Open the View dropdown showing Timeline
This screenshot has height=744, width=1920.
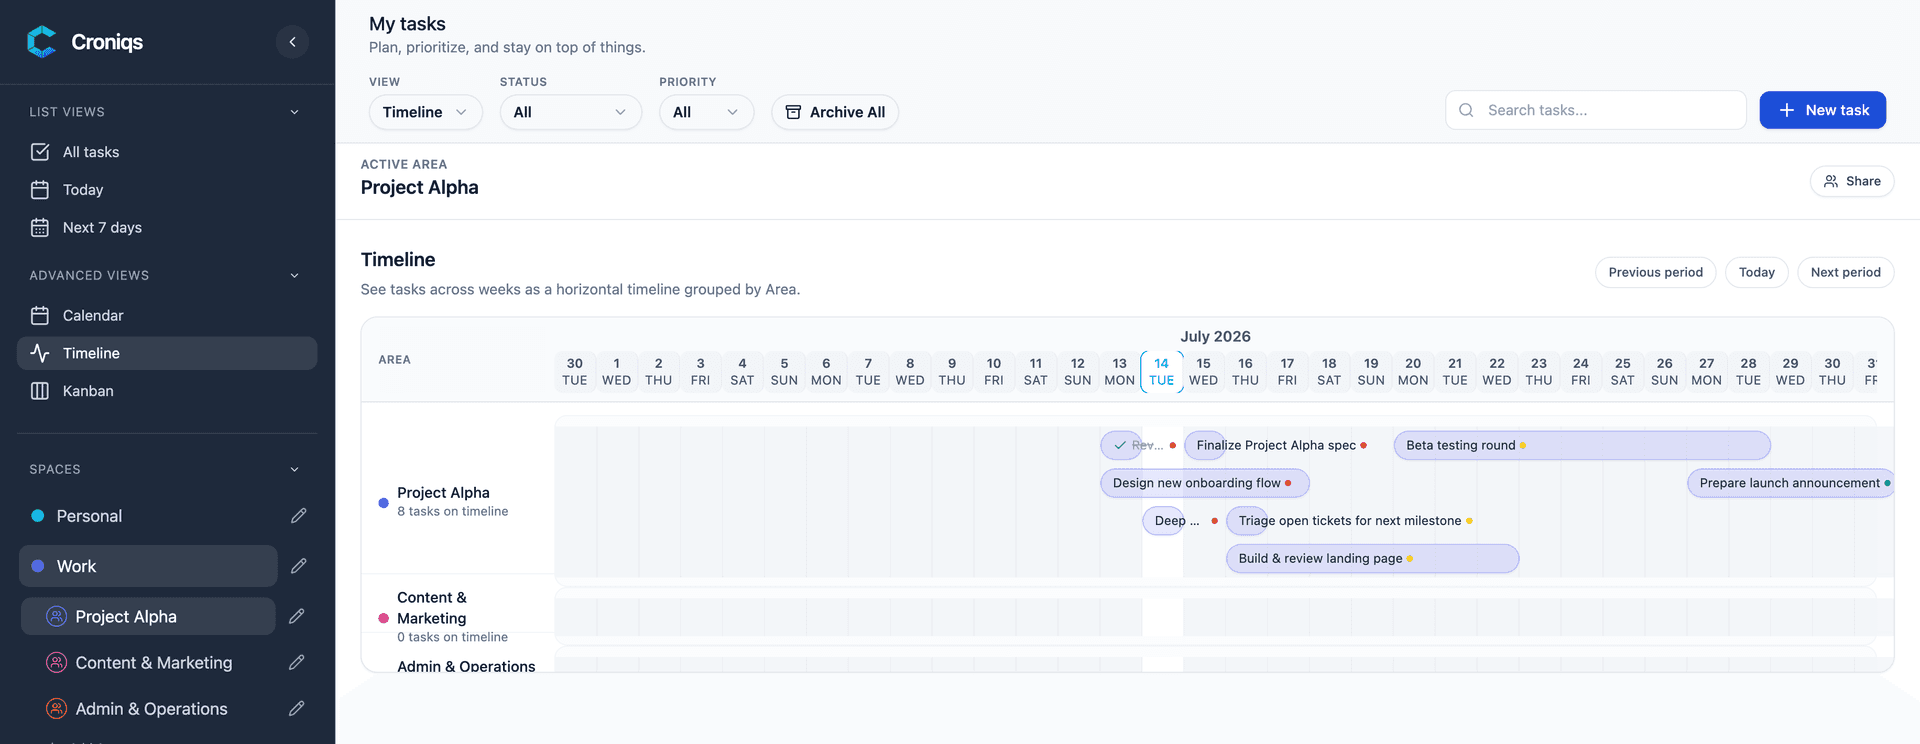pos(426,112)
